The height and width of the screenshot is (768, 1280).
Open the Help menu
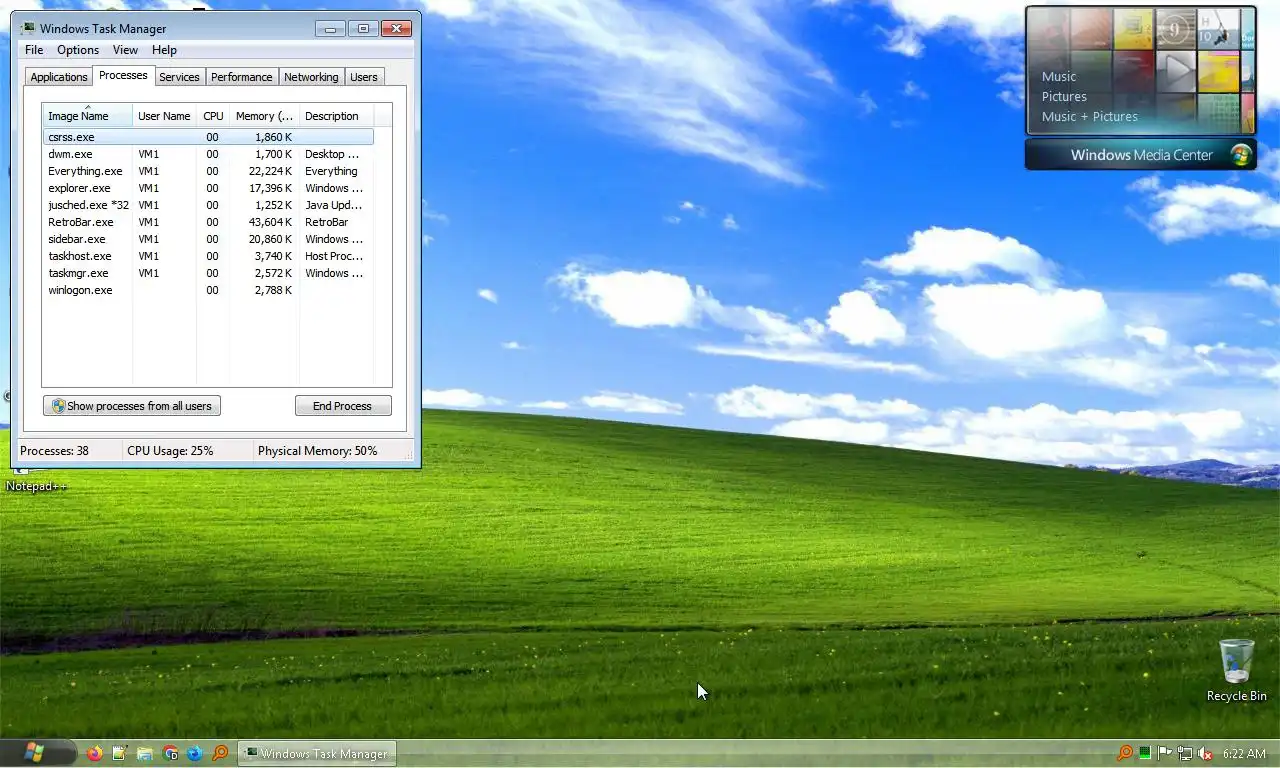(x=164, y=50)
